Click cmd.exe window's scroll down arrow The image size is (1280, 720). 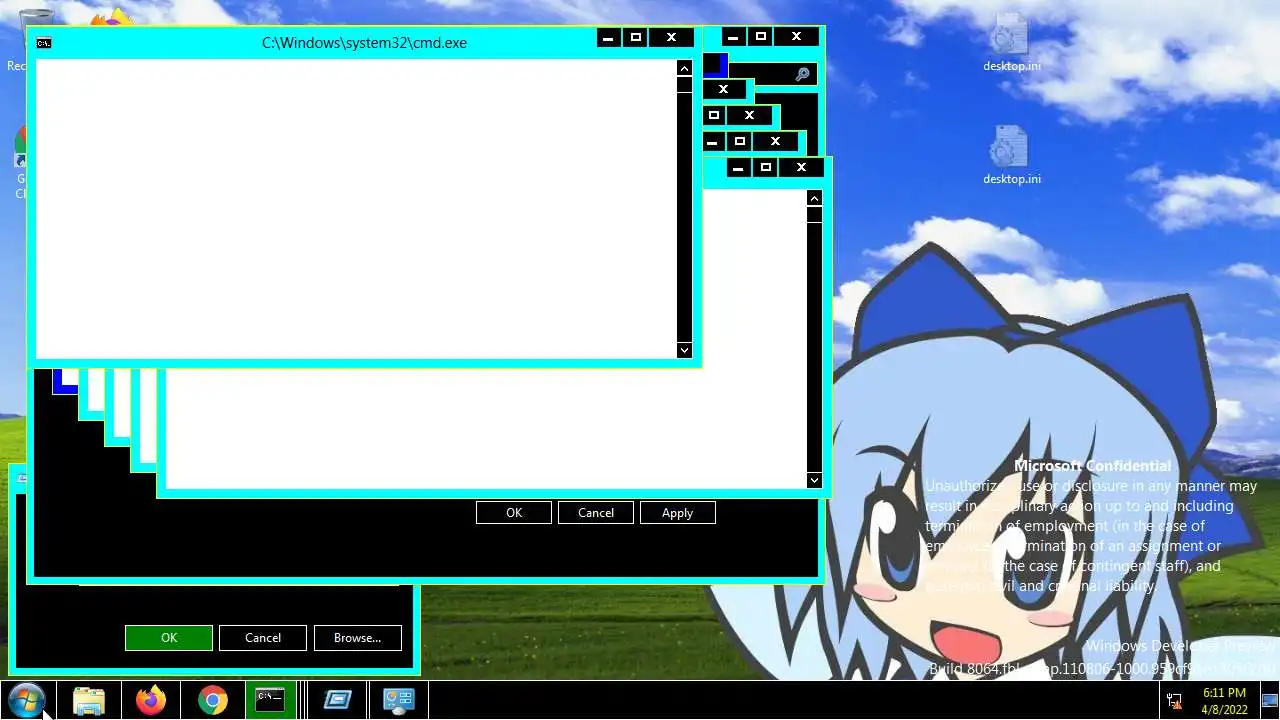tap(684, 350)
